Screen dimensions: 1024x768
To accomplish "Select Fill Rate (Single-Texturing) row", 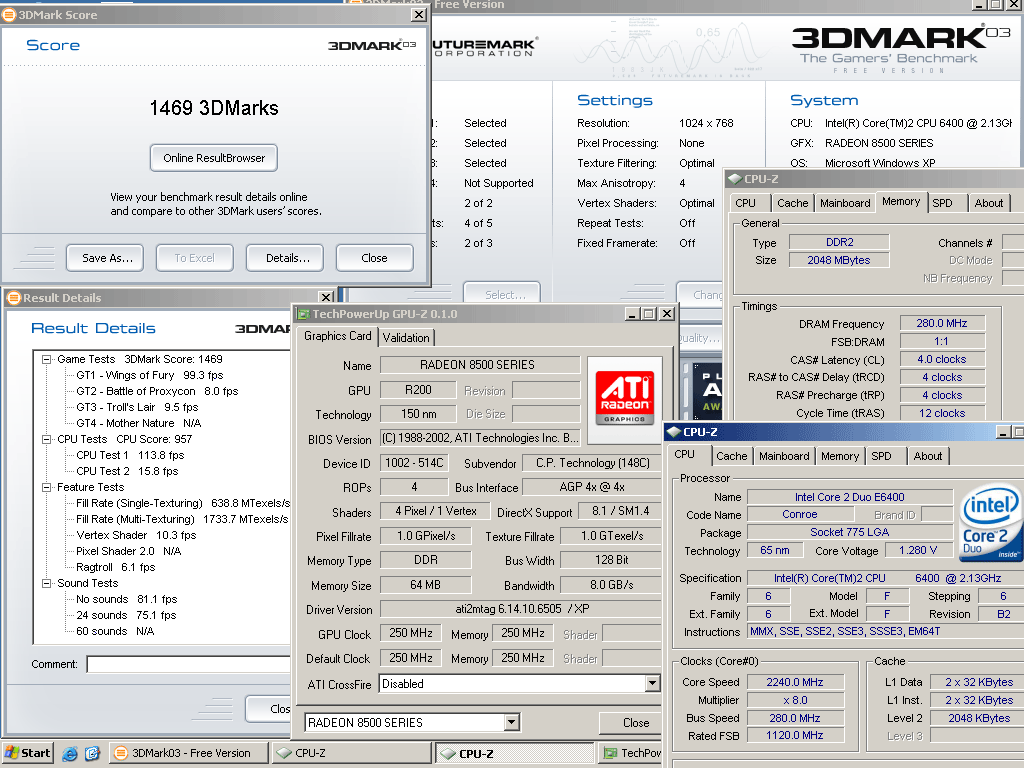I will [183, 504].
